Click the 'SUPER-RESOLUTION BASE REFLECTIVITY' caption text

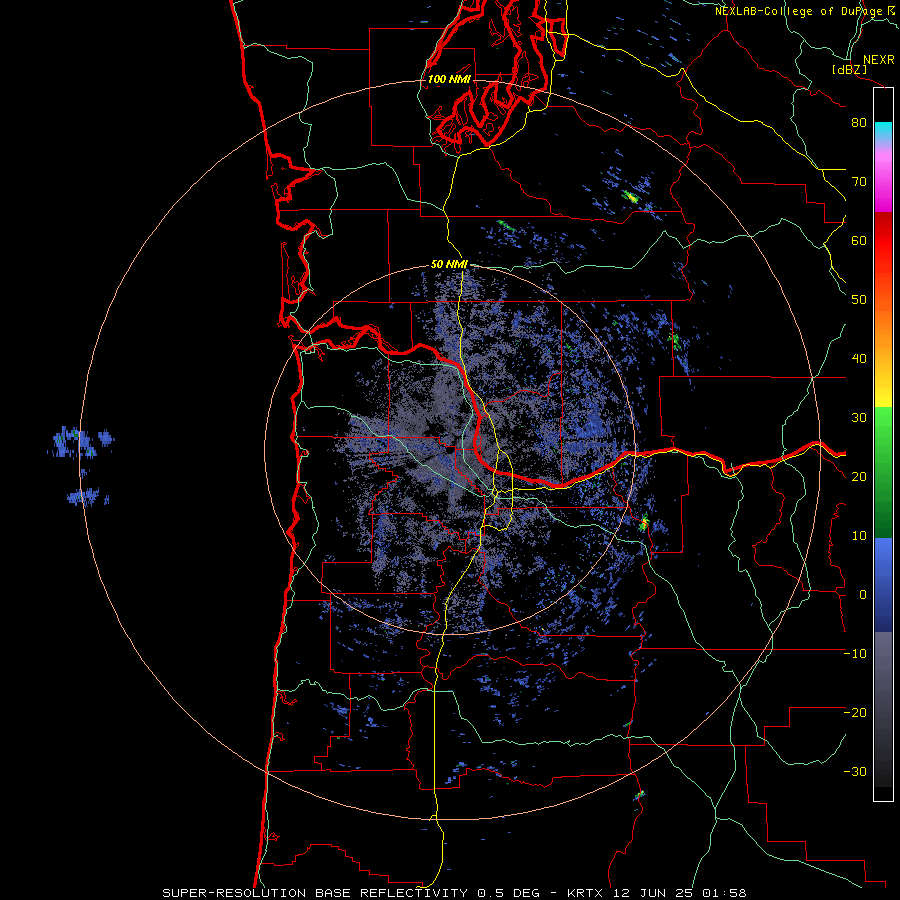pos(315,893)
